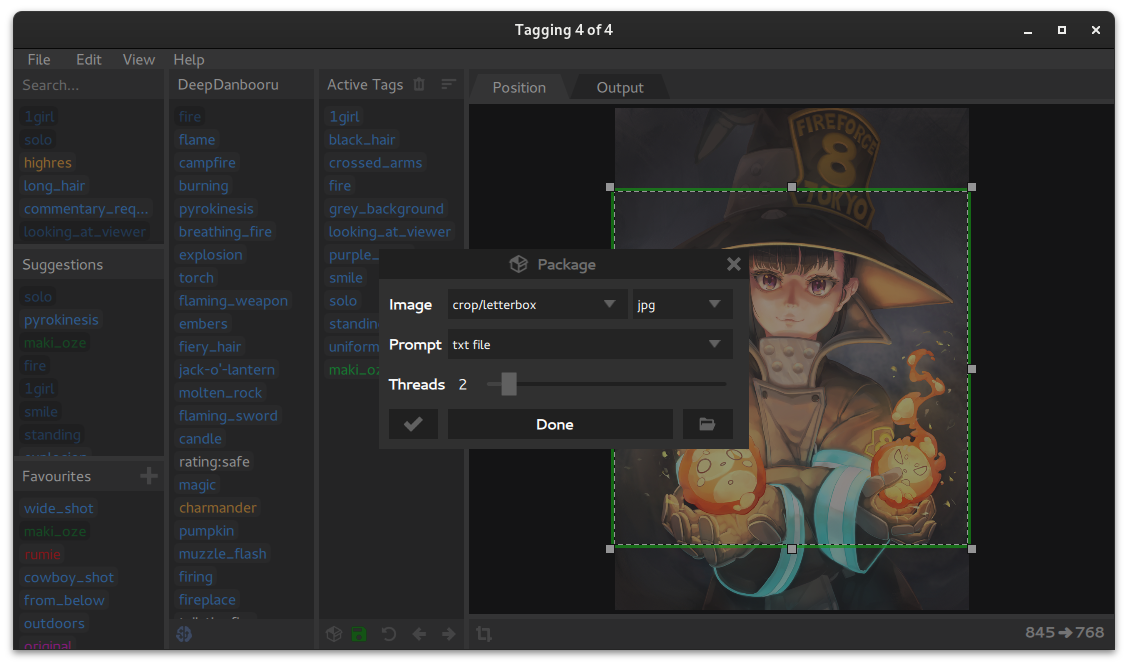Click the campfire tag
Image resolution: width=1128 pixels, height=666 pixels.
(207, 163)
